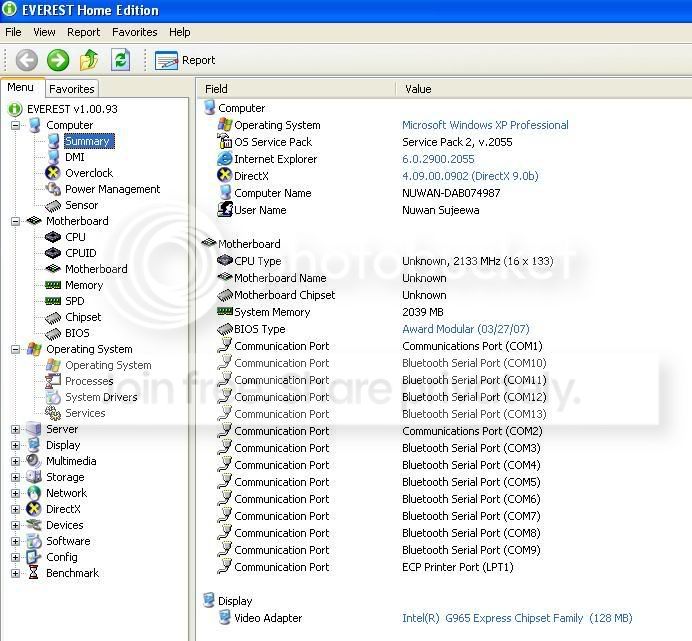This screenshot has height=641, width=692.
Task: Expand the Software tree node
Action: coord(15,541)
